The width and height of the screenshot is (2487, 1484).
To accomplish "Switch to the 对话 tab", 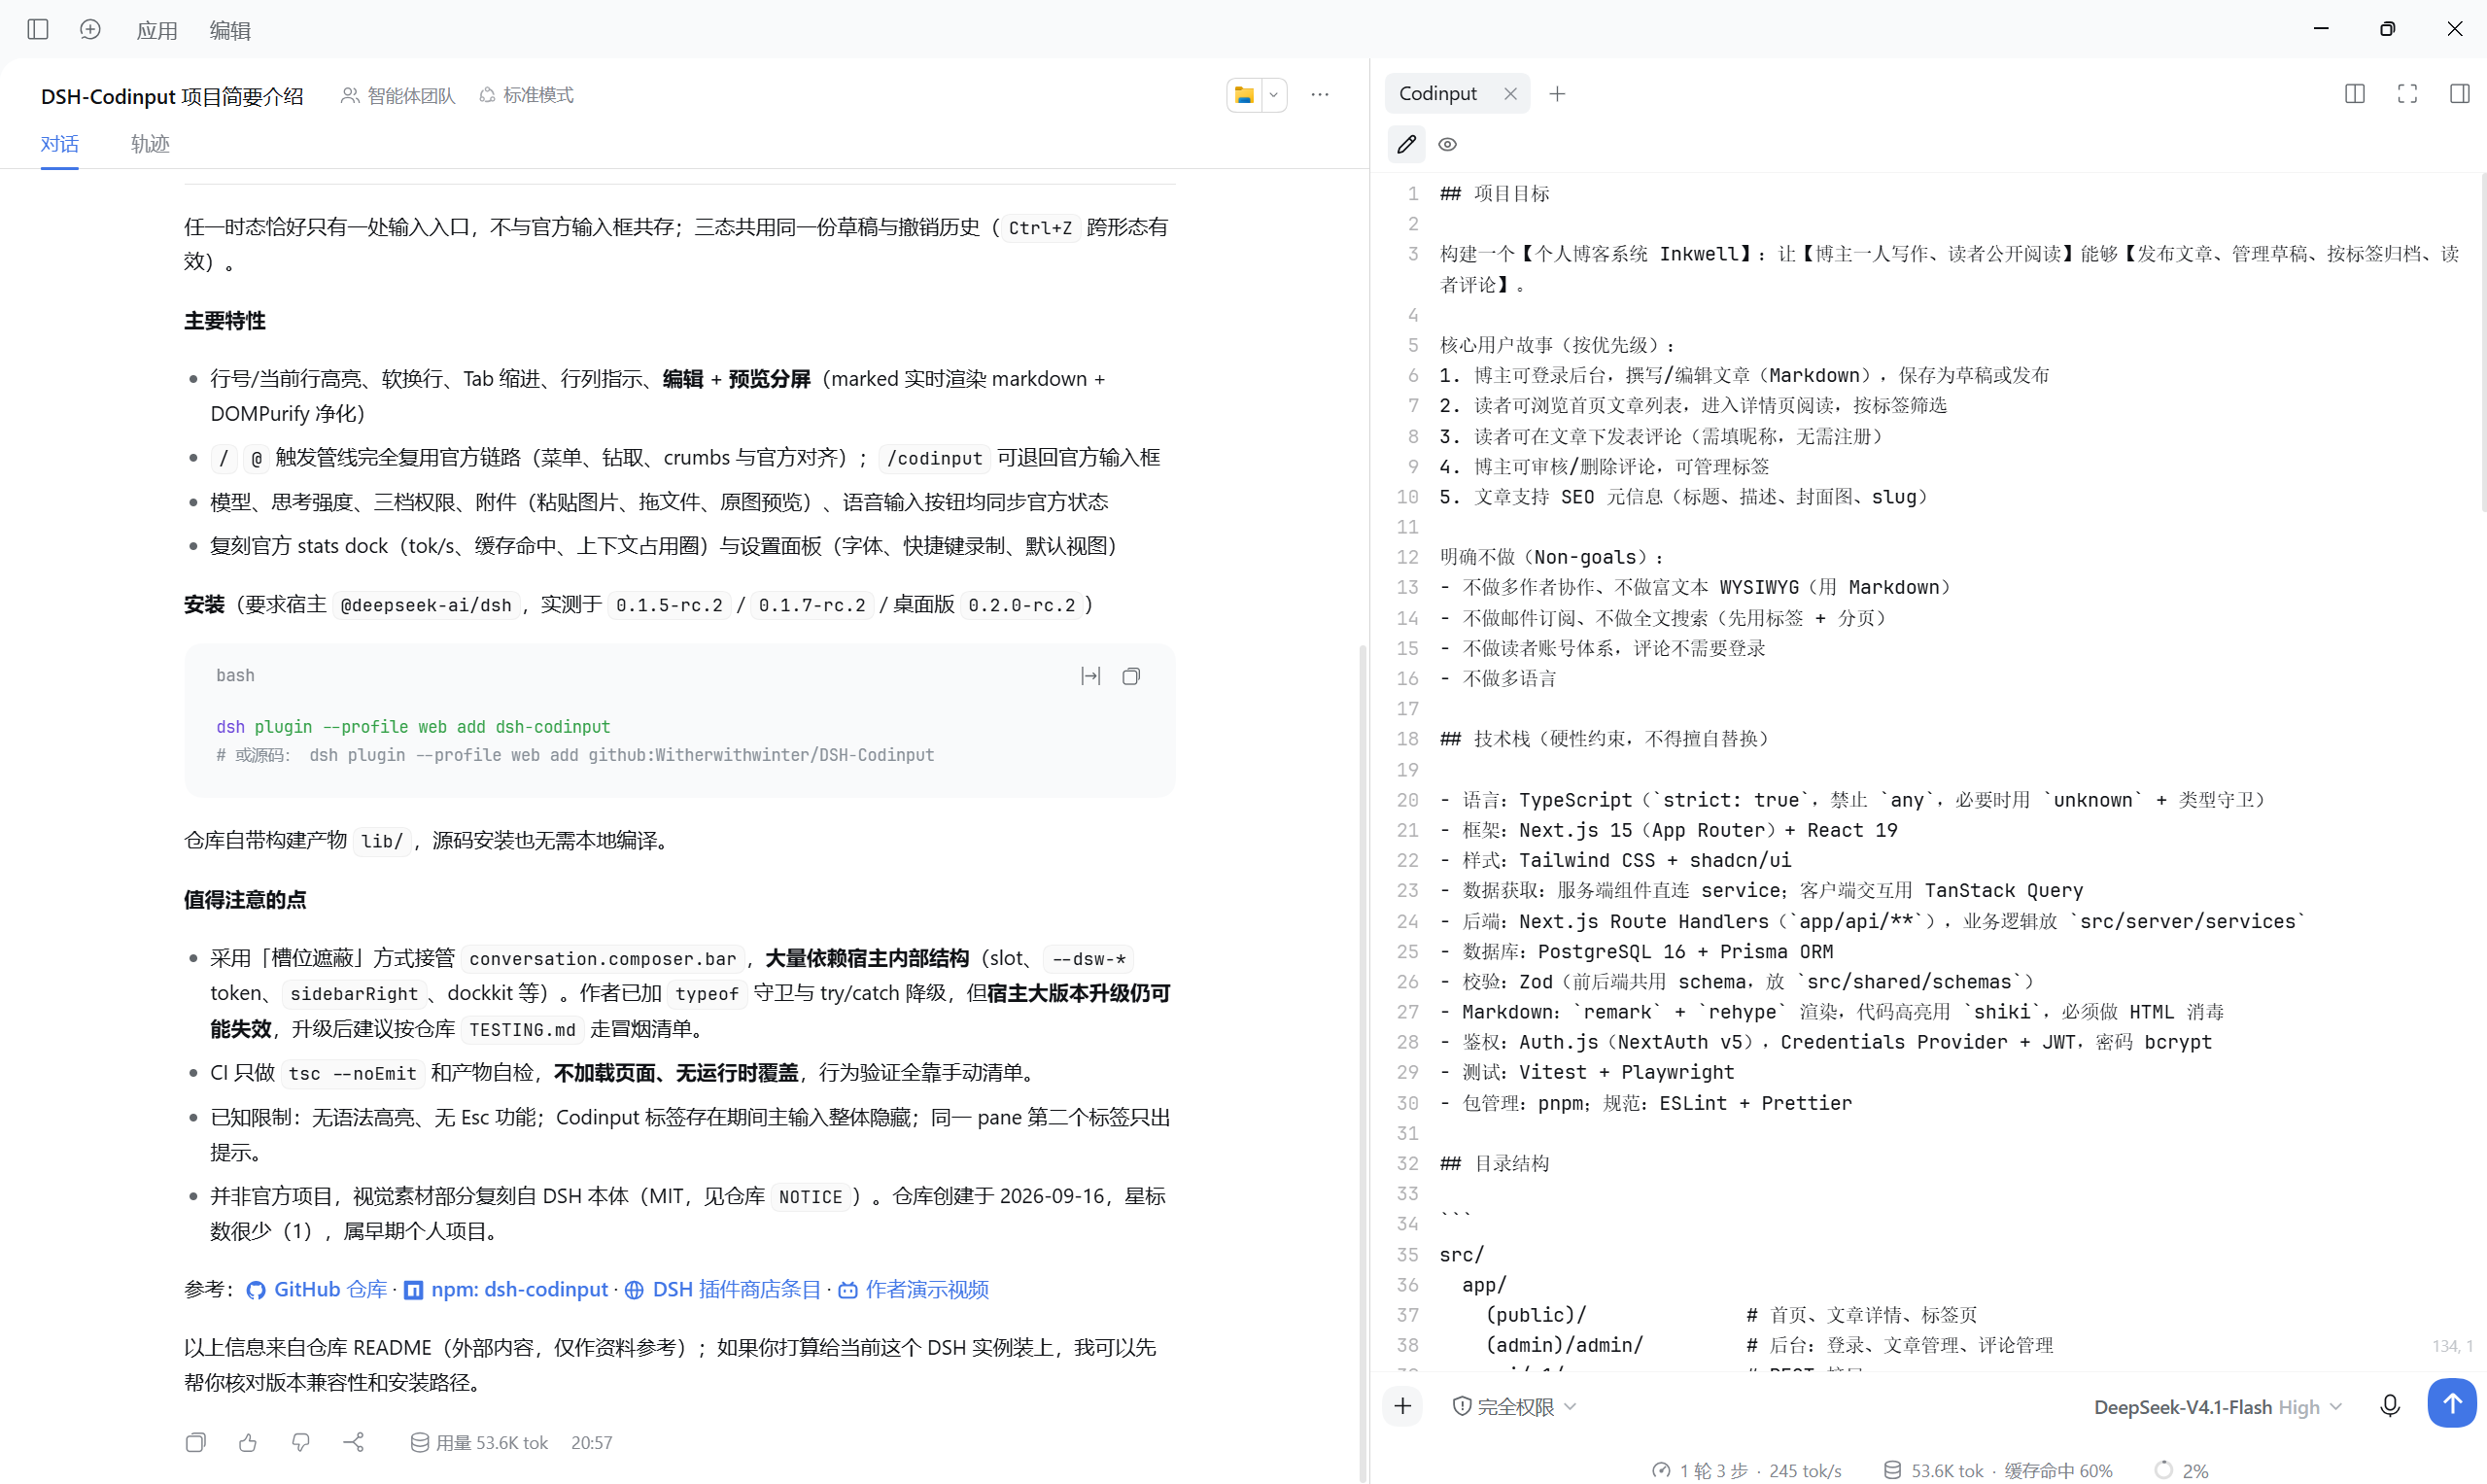I will pyautogui.click(x=59, y=144).
